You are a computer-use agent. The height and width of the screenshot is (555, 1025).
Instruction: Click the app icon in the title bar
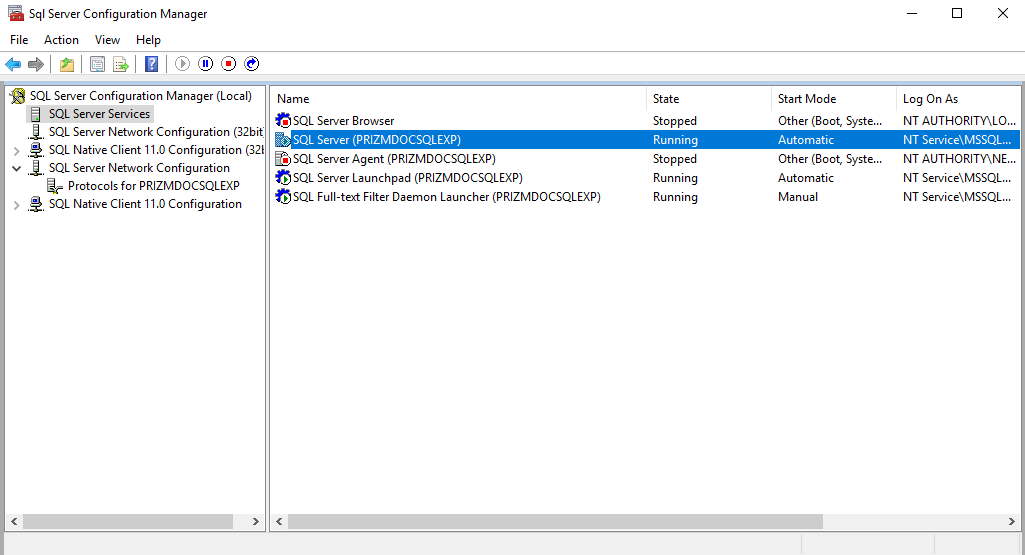[x=16, y=14]
